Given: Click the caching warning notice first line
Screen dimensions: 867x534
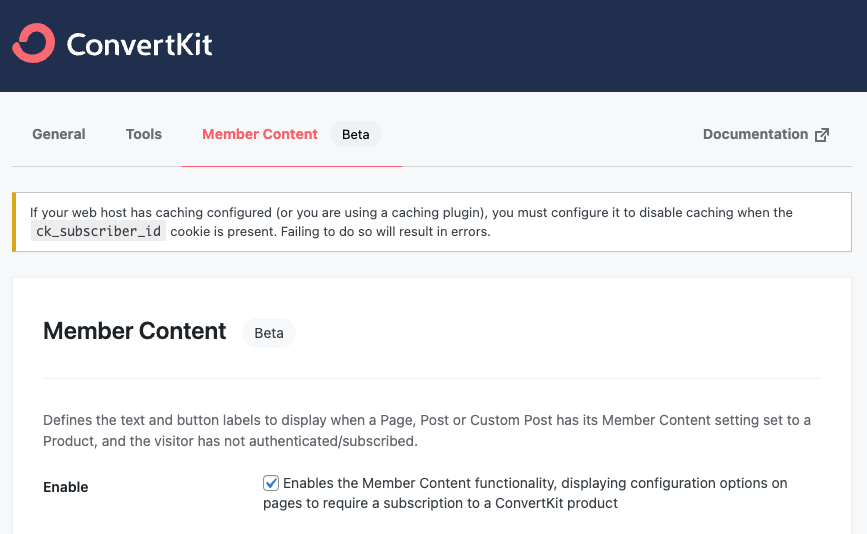Looking at the screenshot, I should pos(410,212).
